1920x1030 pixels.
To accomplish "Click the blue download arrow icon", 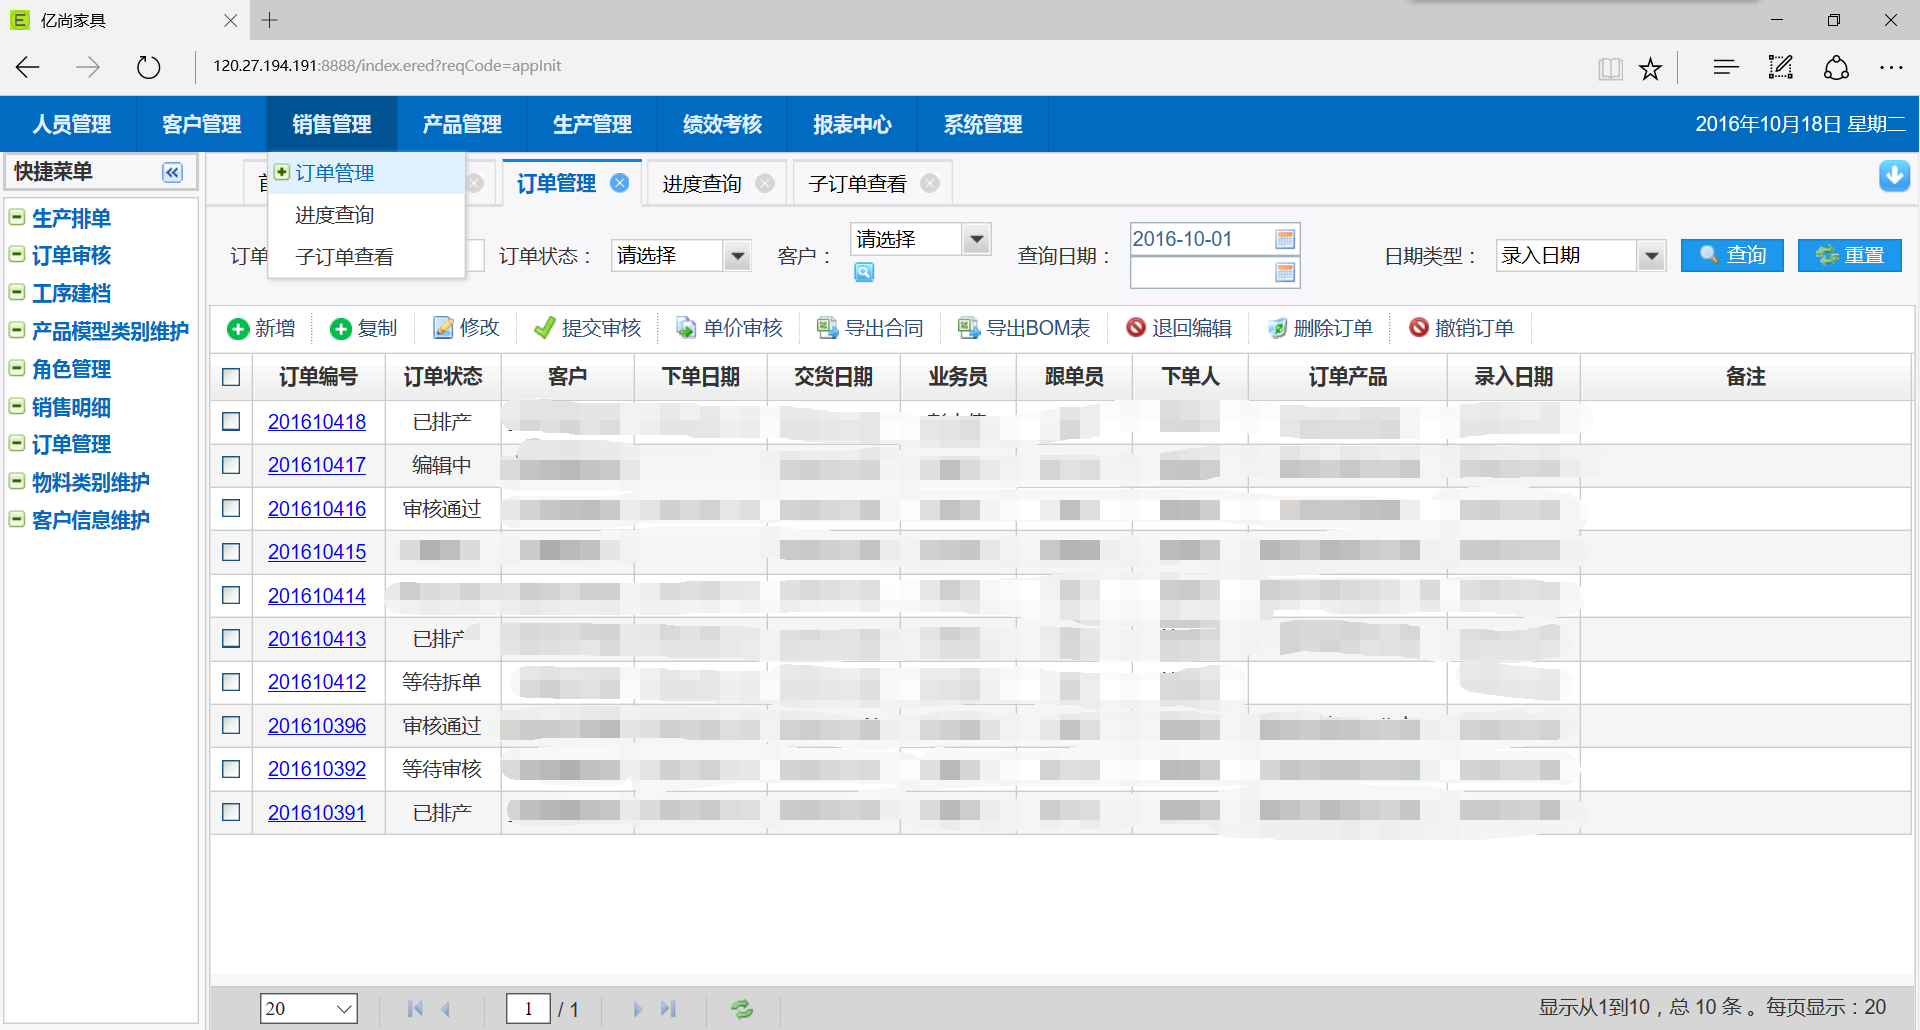I will tap(1893, 176).
